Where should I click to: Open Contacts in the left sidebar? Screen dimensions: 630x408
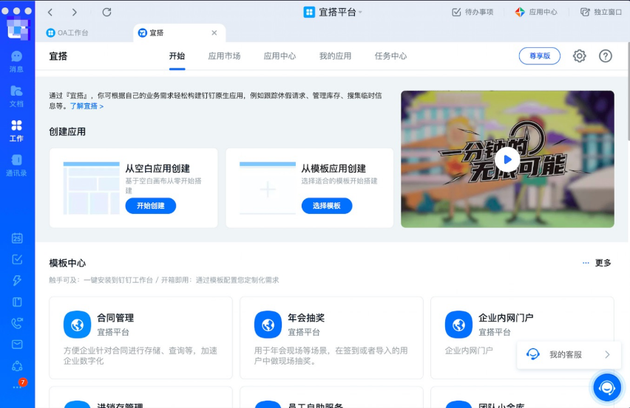pos(16,165)
